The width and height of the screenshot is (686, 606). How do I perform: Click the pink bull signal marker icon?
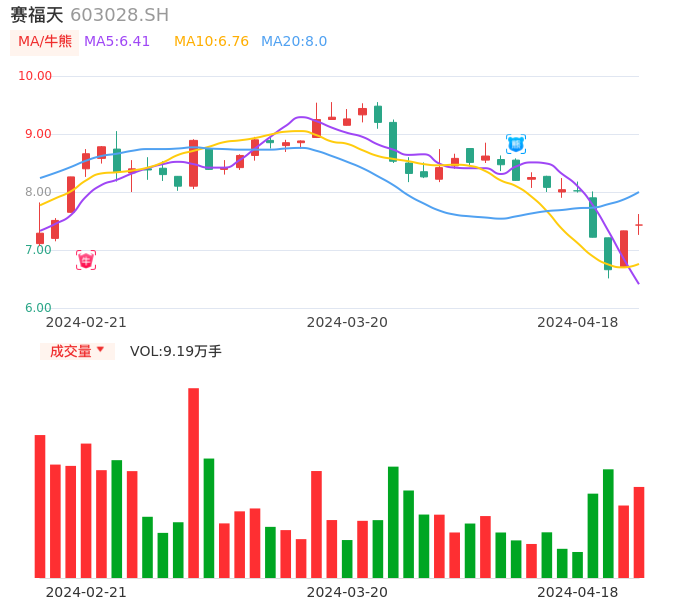[86, 260]
